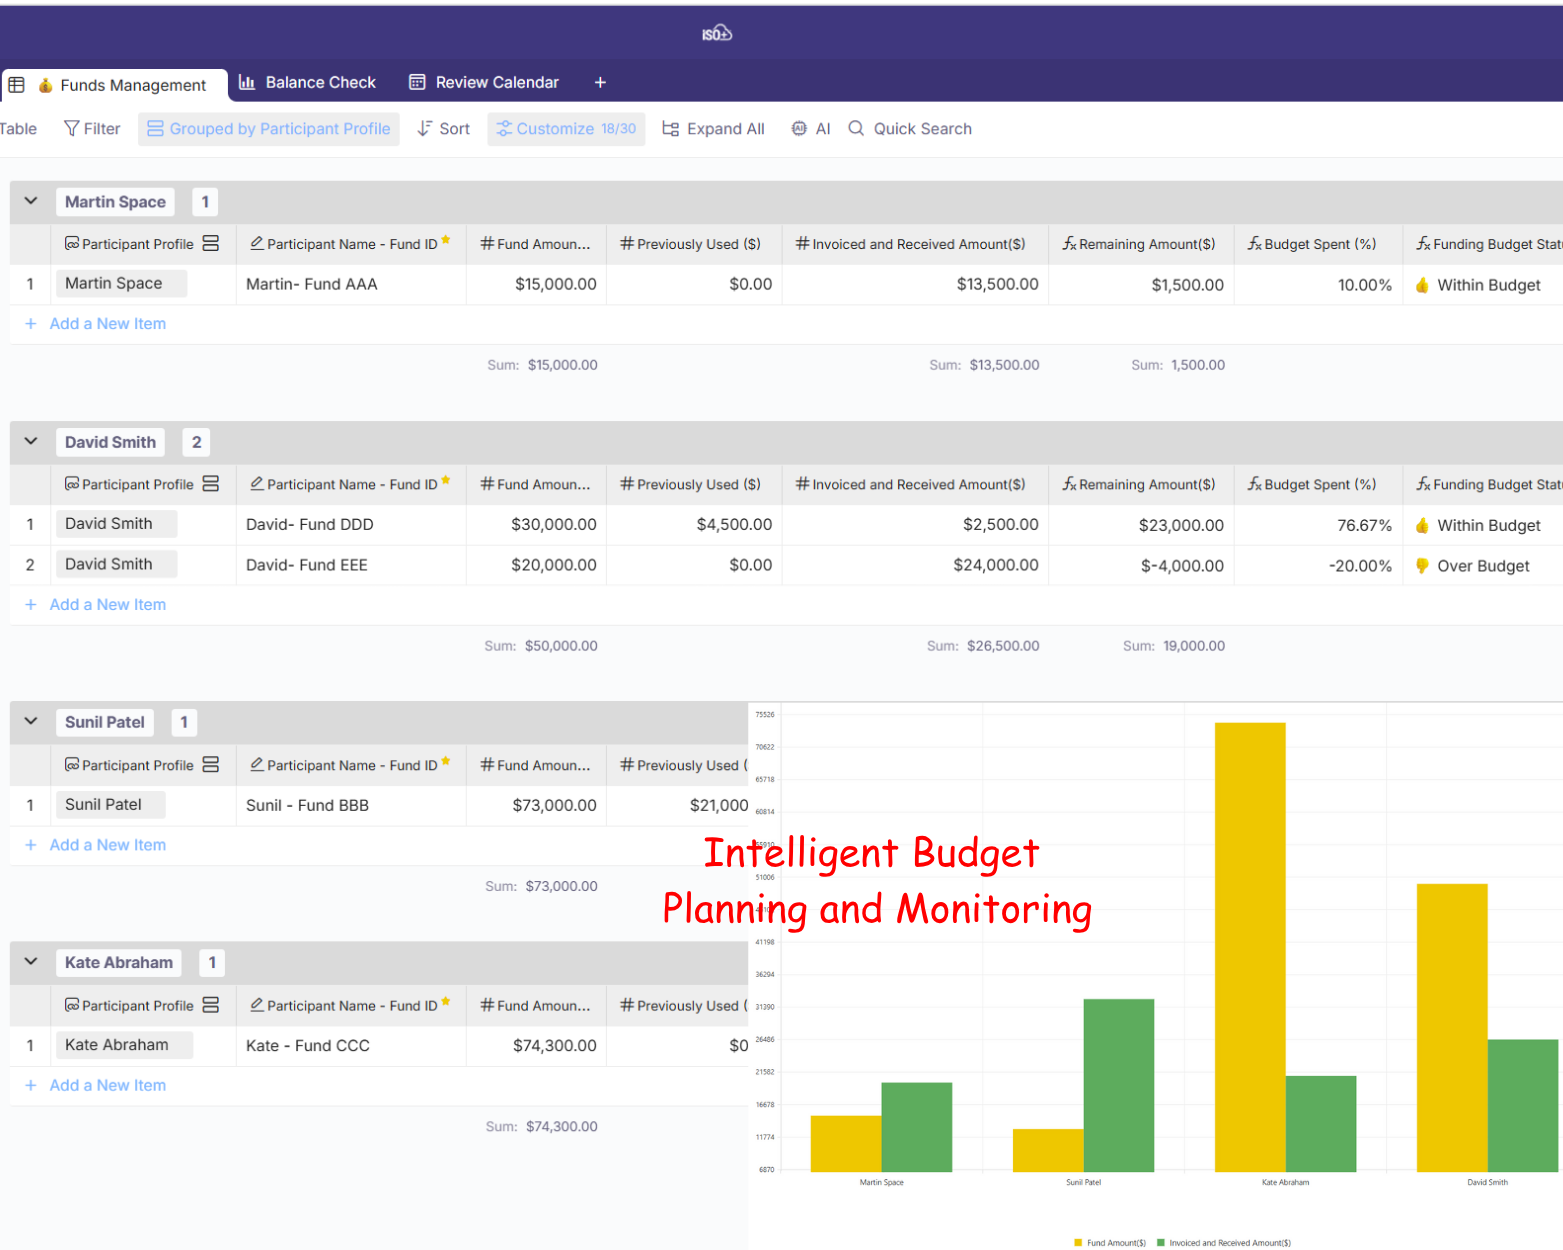1563x1250 pixels.
Task: Switch to the Balance Check tab
Action: 308,83
